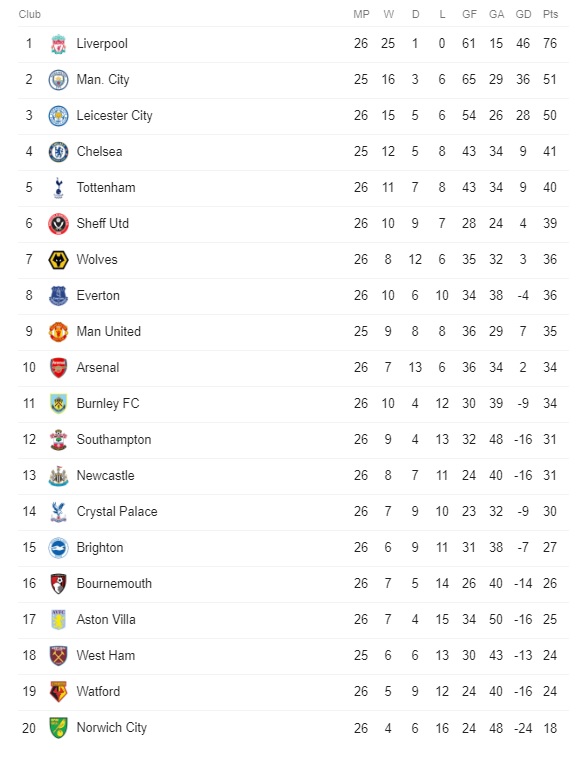
Task: Select the Wolves badge icon
Action: (x=58, y=260)
